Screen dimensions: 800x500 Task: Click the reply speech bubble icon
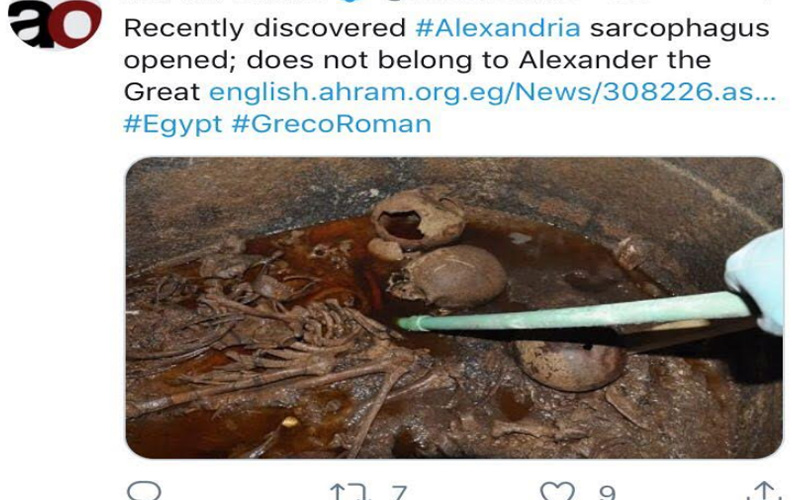143,490
